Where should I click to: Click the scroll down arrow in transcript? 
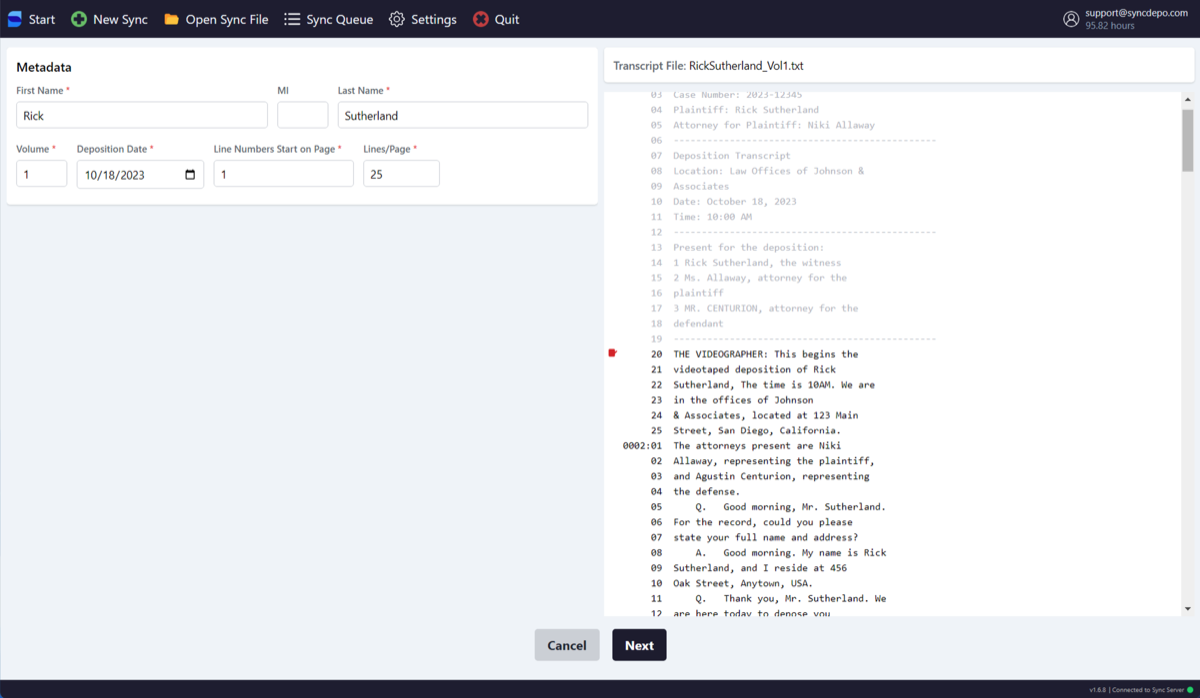click(1187, 608)
